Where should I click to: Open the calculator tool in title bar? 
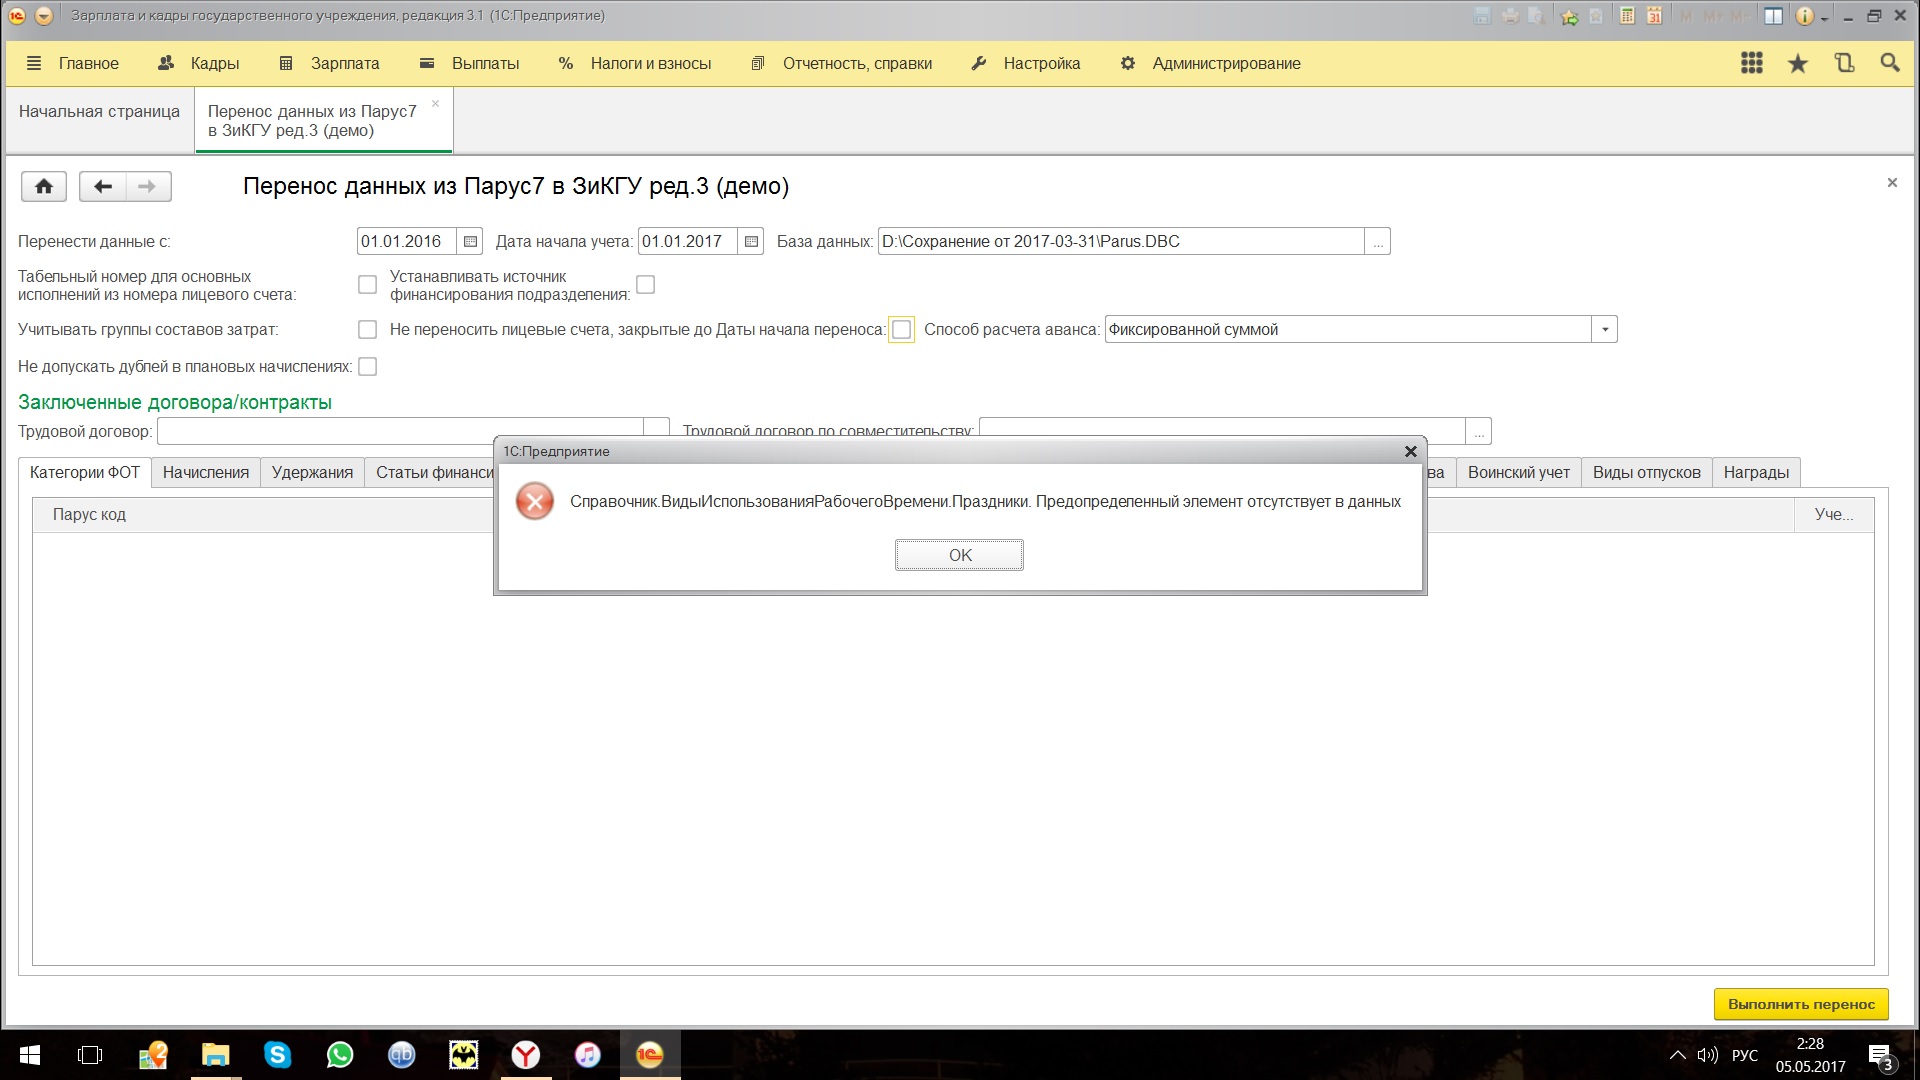point(1627,16)
